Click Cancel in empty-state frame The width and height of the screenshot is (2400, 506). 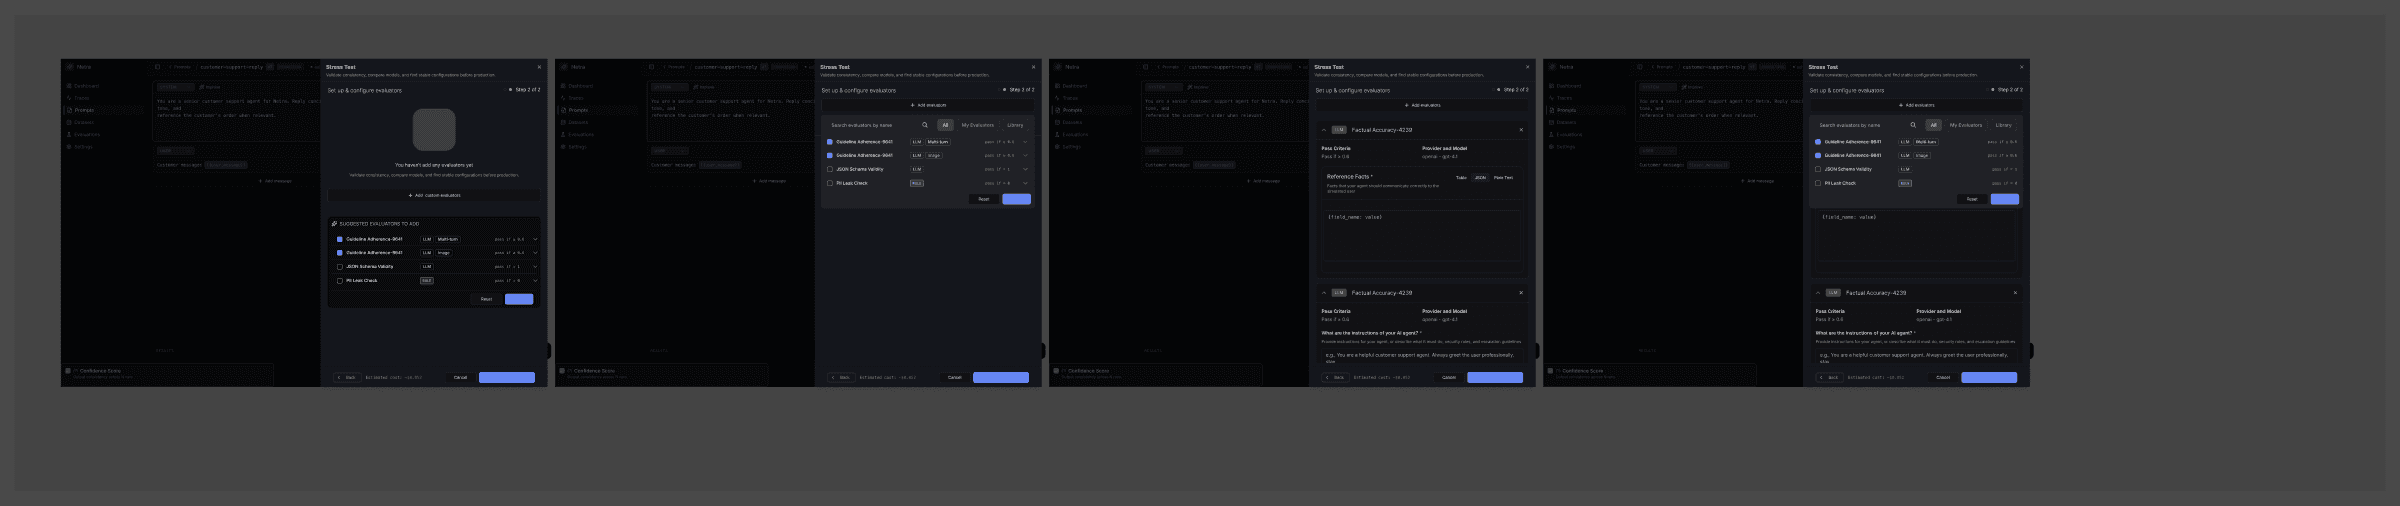pyautogui.click(x=460, y=378)
